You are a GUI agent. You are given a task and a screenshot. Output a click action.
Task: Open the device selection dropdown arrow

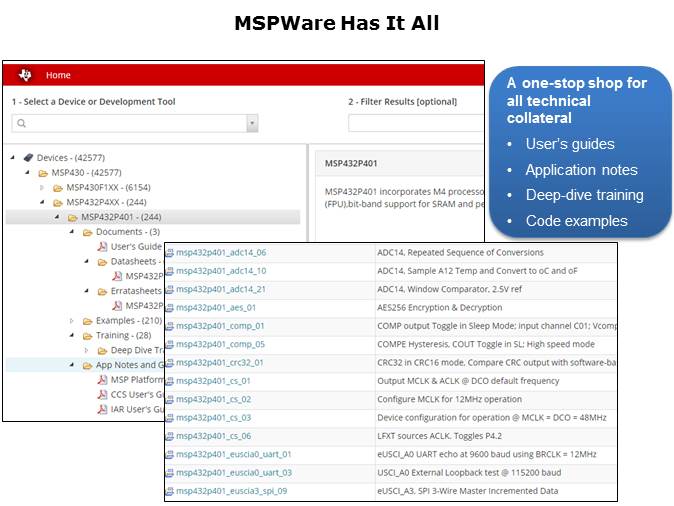point(252,123)
